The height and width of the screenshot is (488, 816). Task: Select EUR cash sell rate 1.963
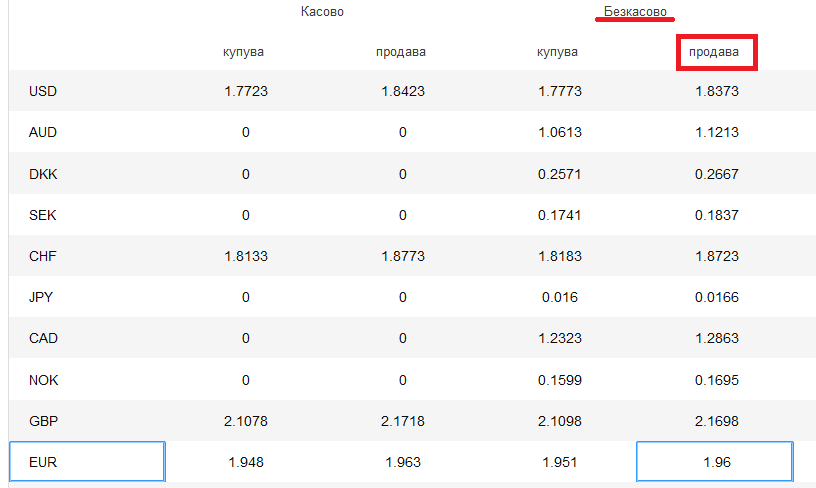[402, 462]
